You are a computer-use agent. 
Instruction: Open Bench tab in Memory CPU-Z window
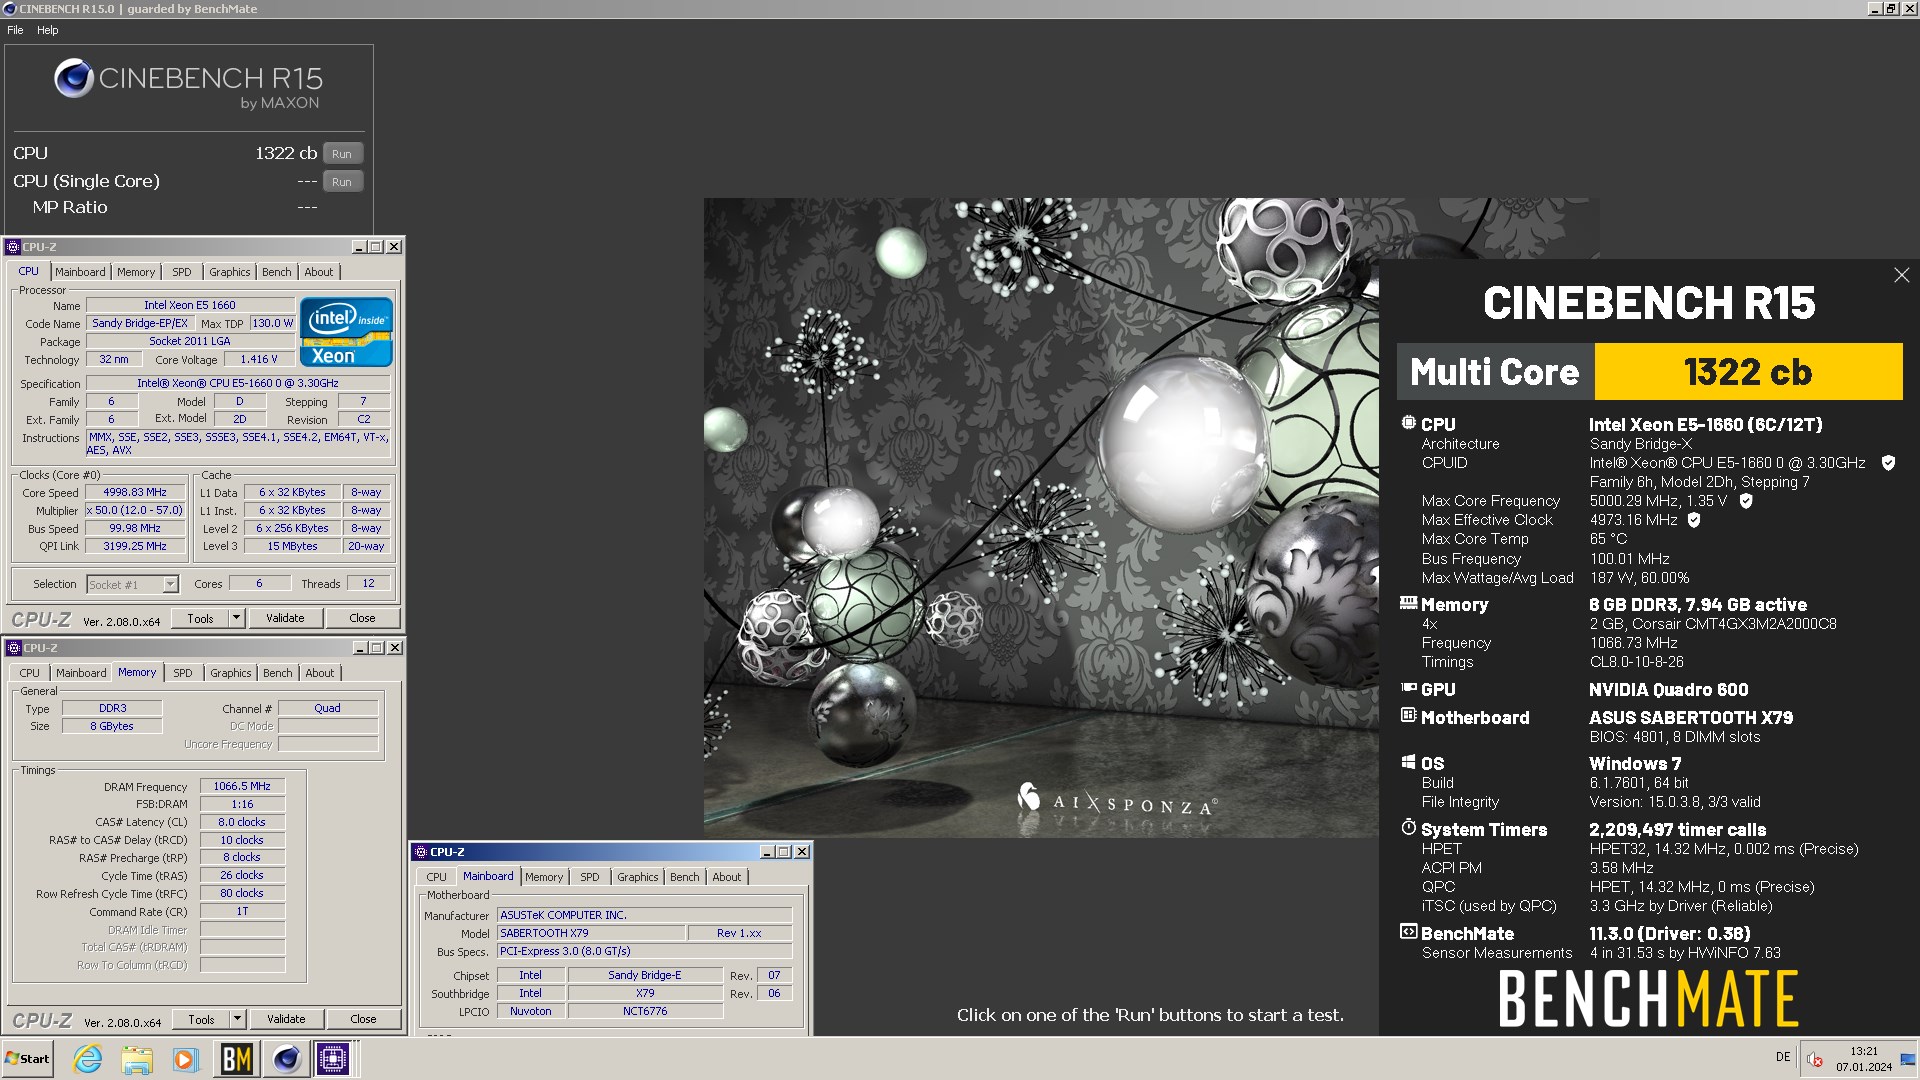pyautogui.click(x=278, y=673)
